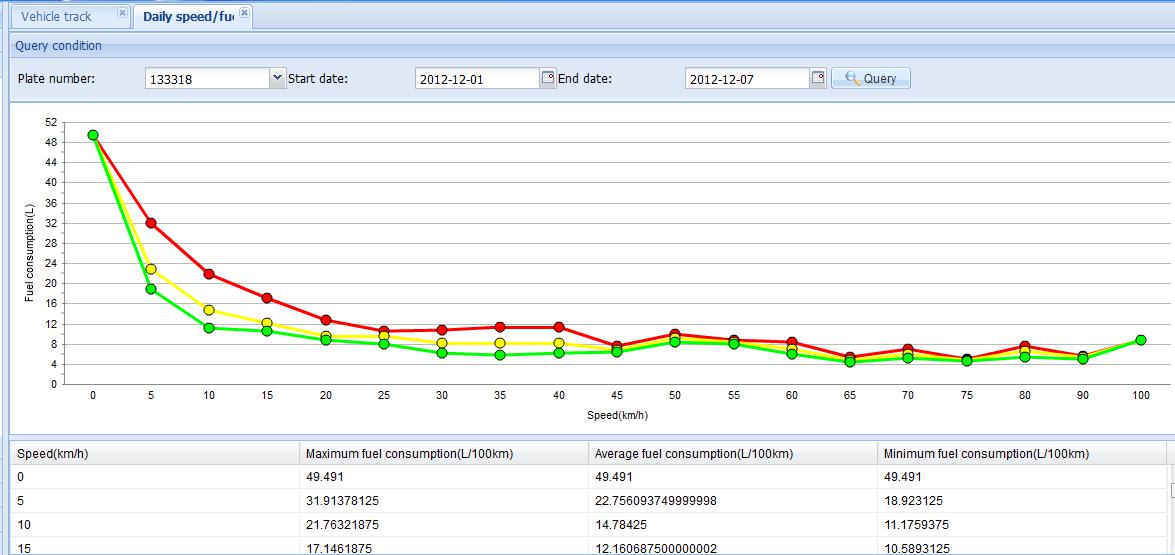Click the Query condition panel header

click(x=592, y=46)
